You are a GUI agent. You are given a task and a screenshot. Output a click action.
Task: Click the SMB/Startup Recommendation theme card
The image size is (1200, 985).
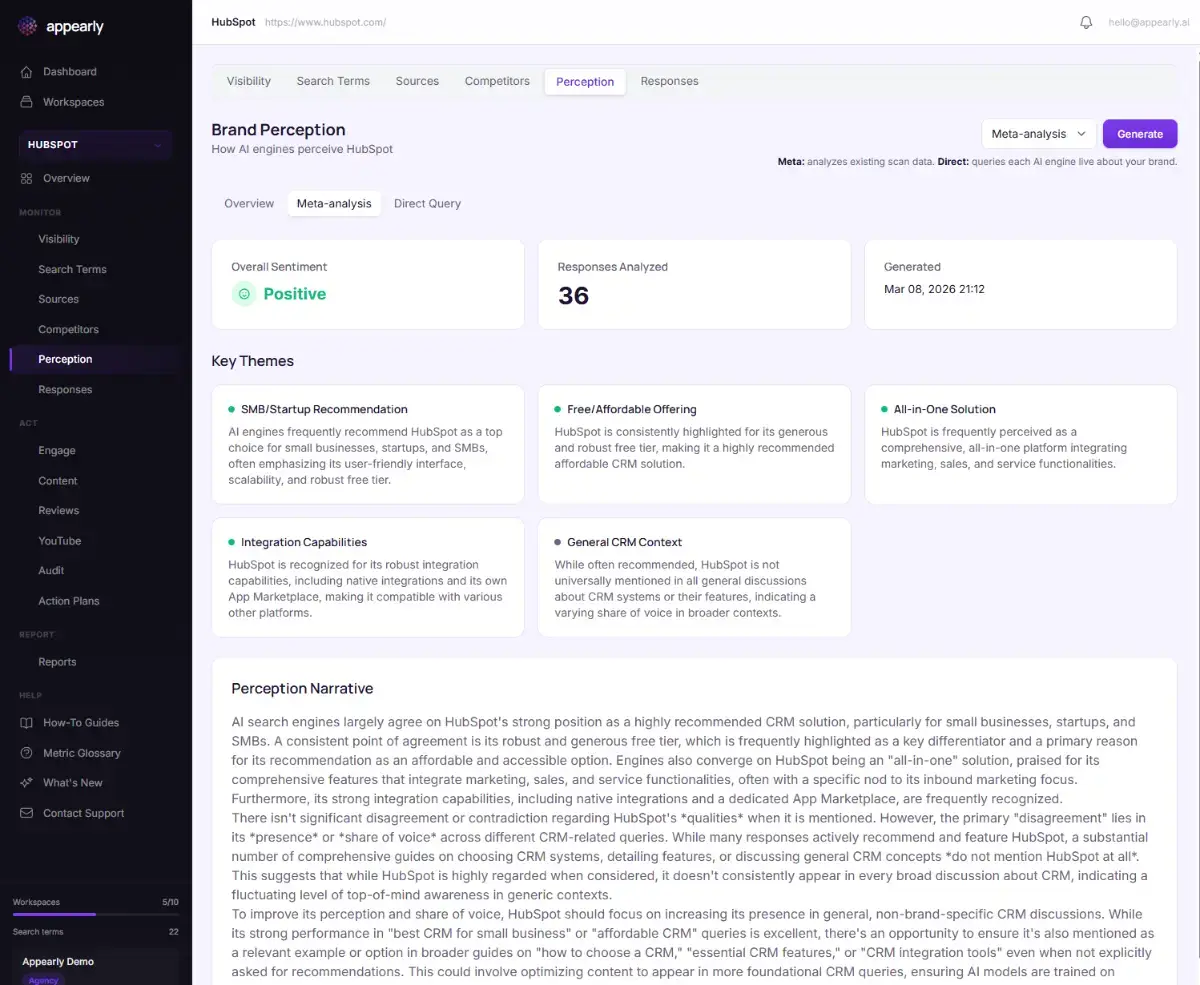coord(368,444)
